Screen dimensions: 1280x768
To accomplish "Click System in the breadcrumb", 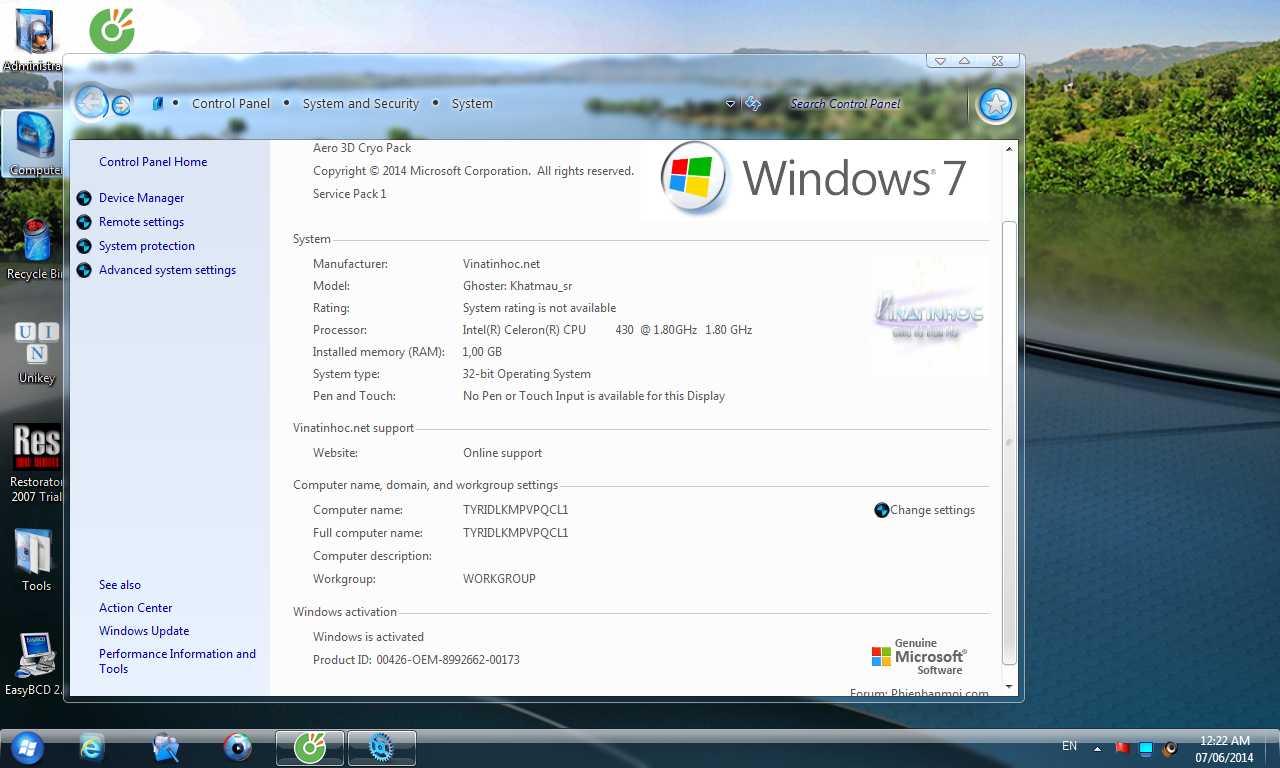I will 472,103.
